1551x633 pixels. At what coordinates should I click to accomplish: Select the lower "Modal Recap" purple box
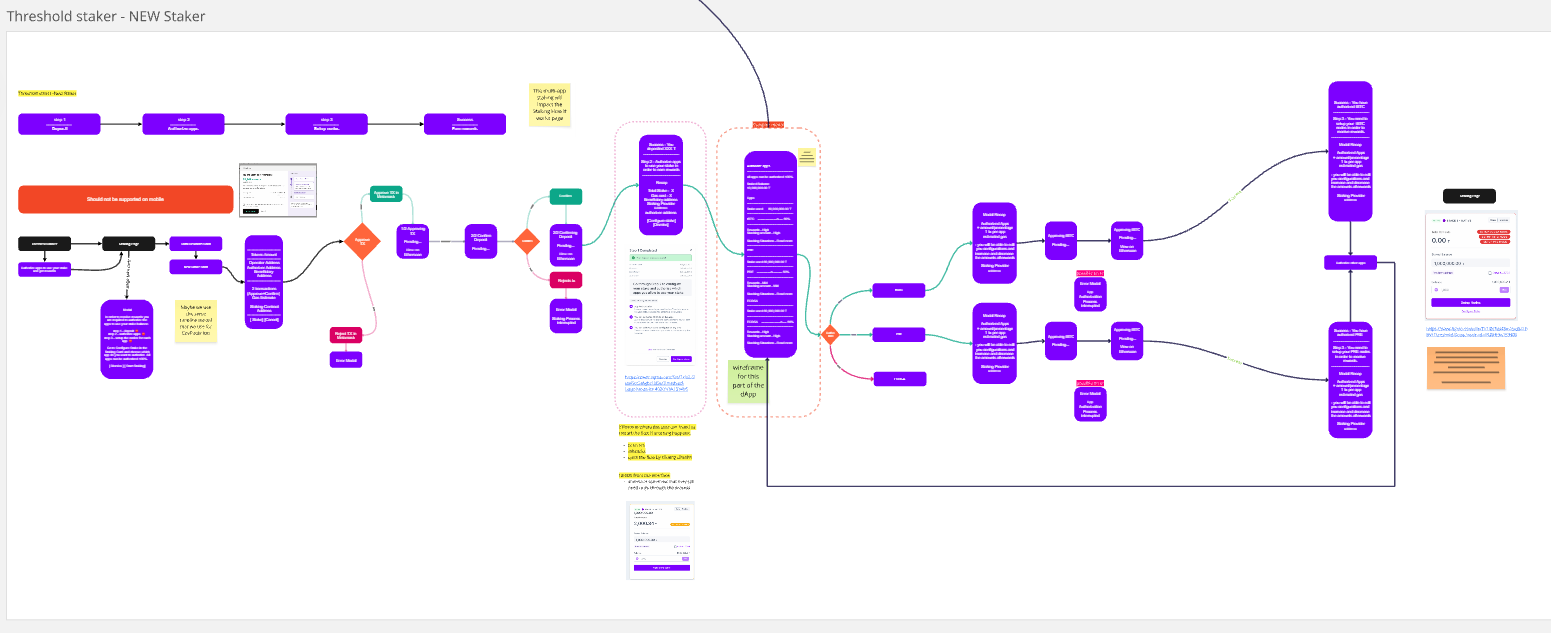[x=994, y=343]
